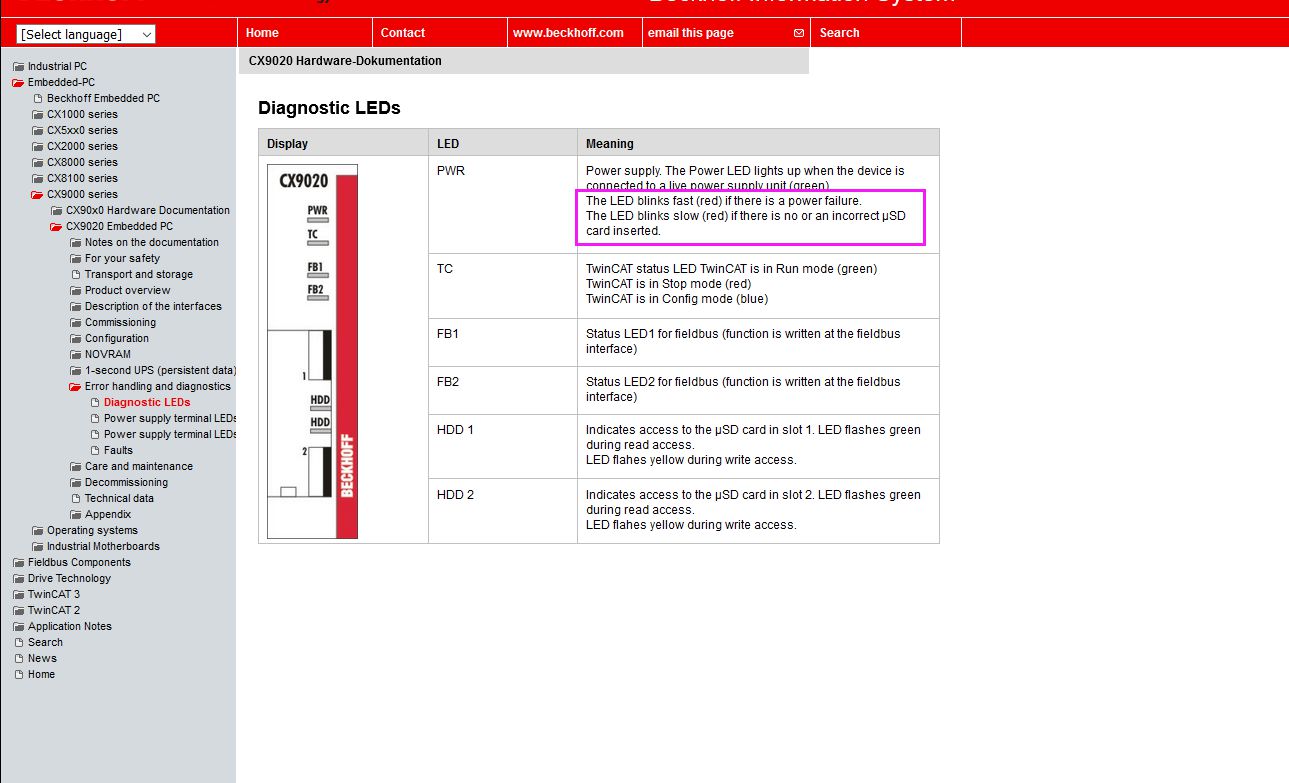Open the News entry in the sidebar tree
This screenshot has height=783, width=1289.
42,659
